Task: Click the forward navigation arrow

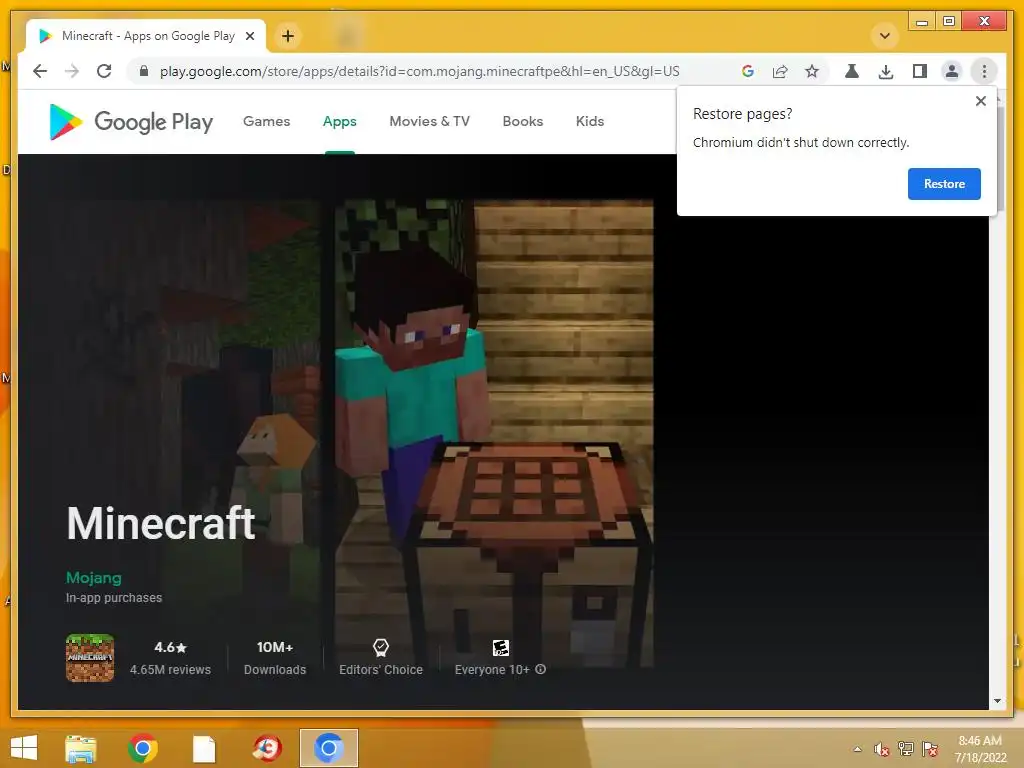Action: [x=72, y=71]
